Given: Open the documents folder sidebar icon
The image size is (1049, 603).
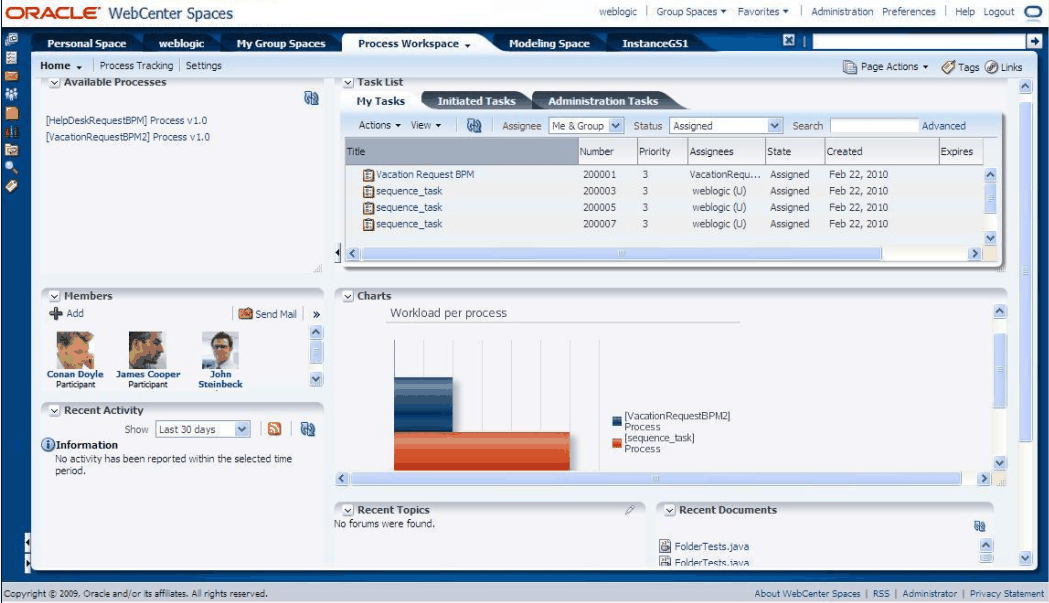Looking at the screenshot, I should (x=11, y=149).
